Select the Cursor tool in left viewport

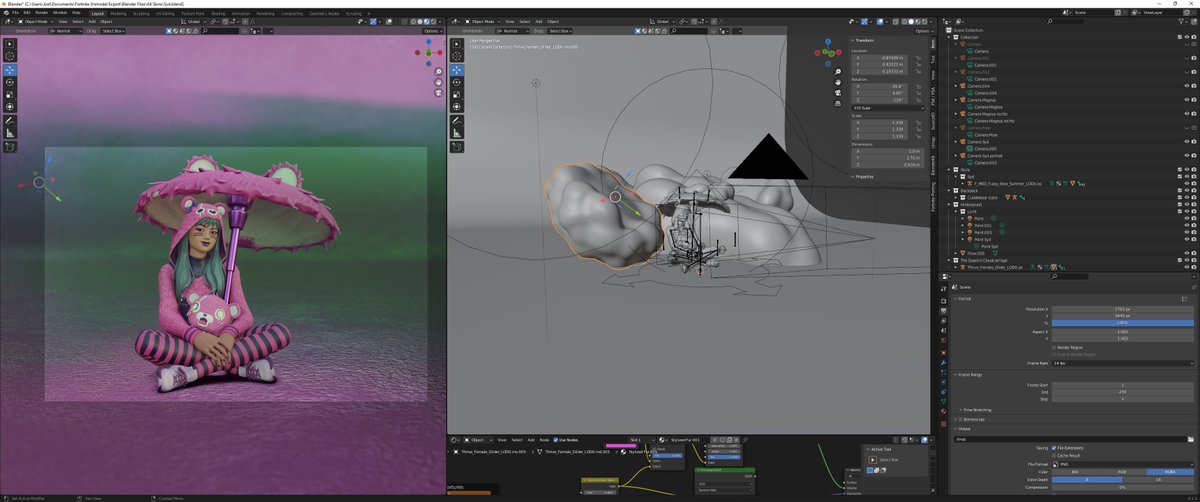tap(10, 57)
